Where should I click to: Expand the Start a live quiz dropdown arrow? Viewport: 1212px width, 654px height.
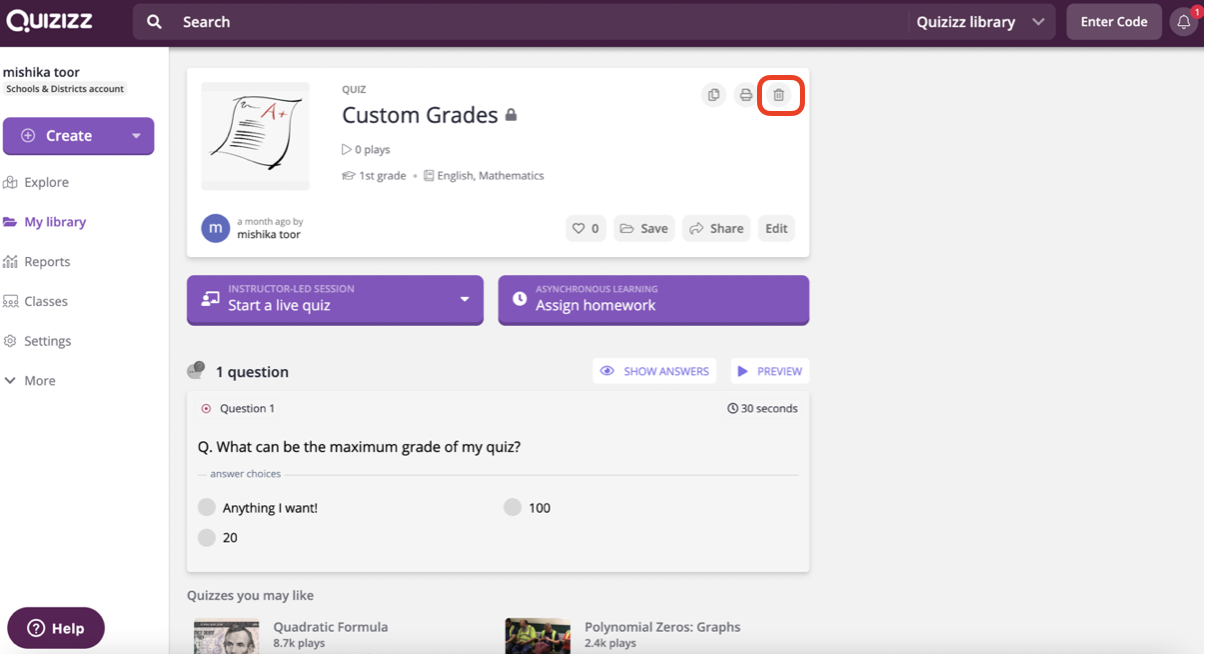pos(464,299)
